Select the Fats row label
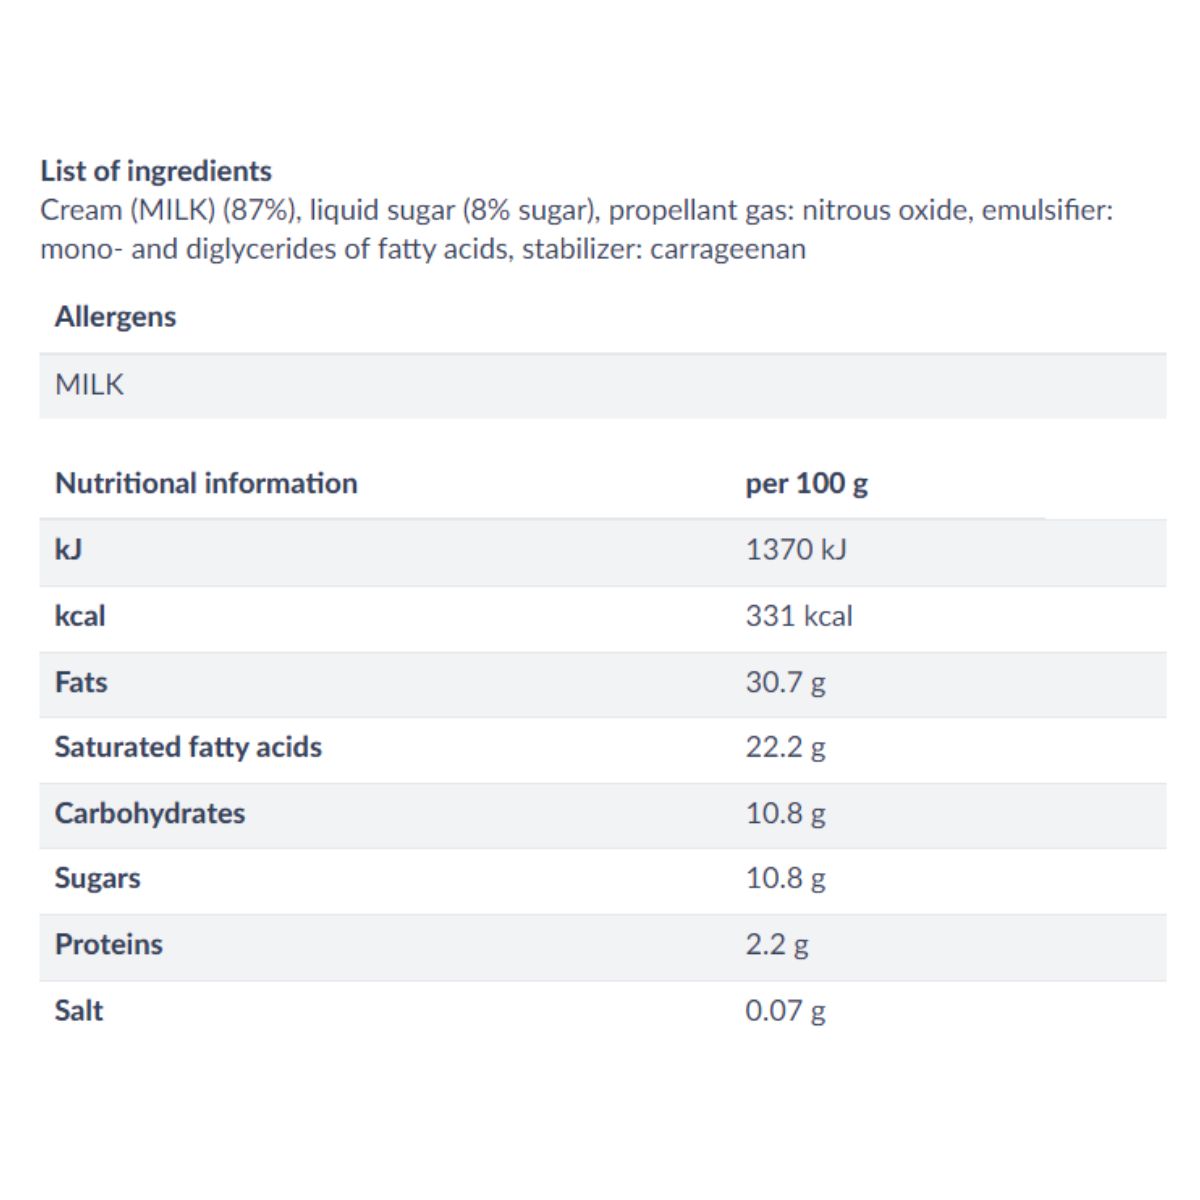Screen dimensions: 1200x1200 tap(81, 682)
